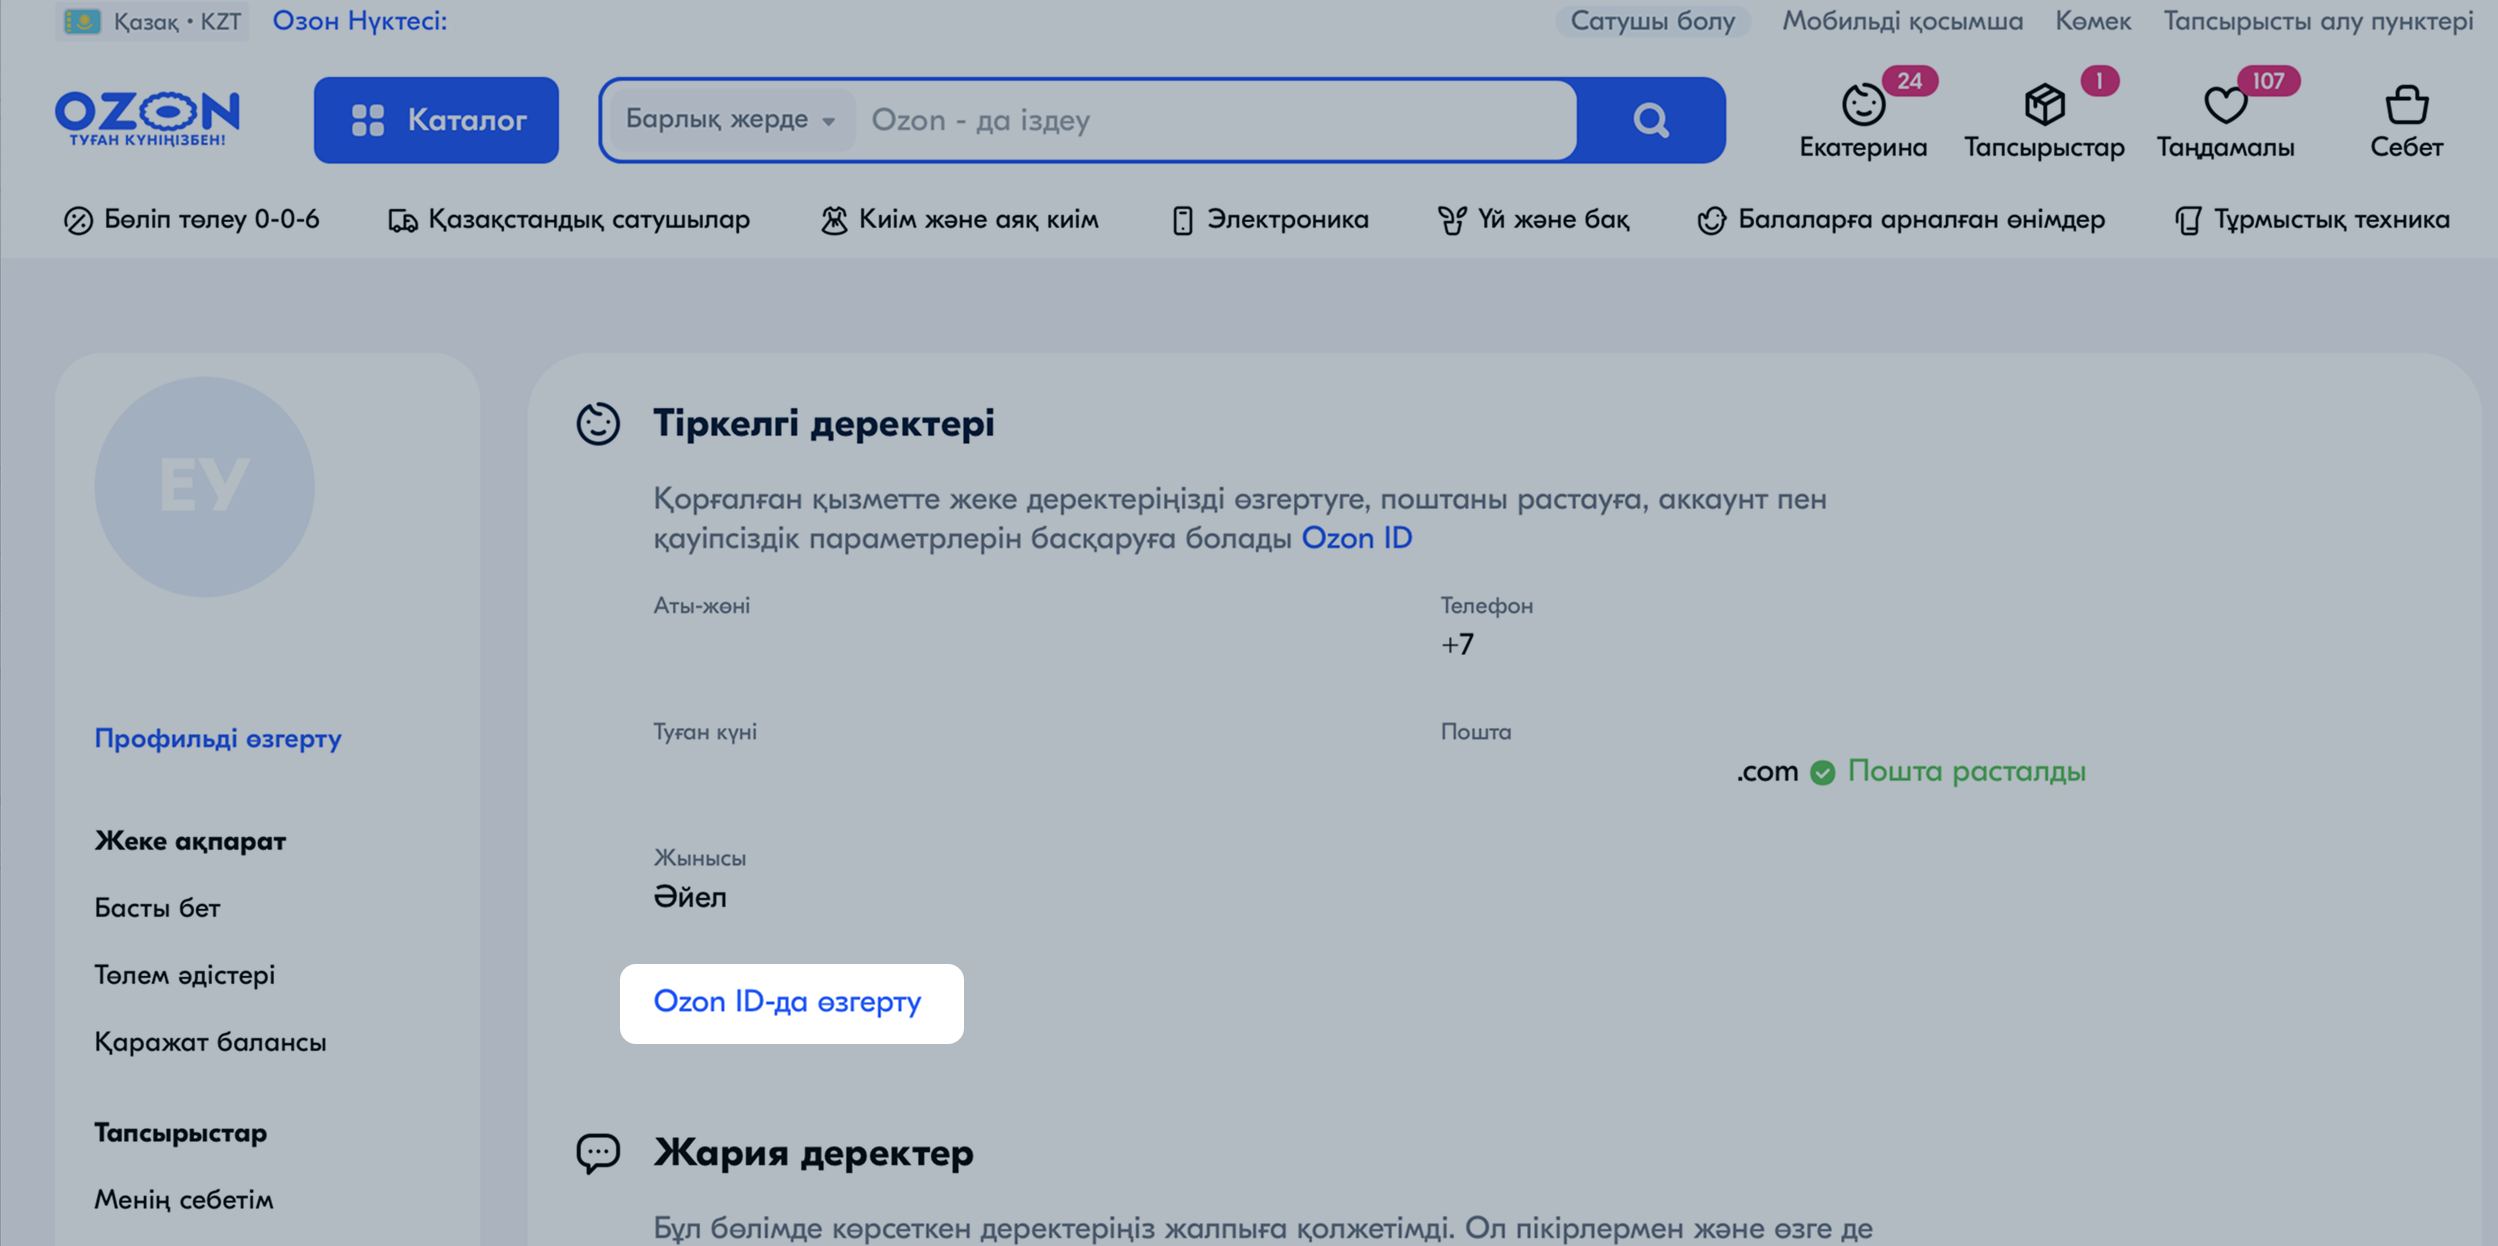Viewport: 2498px width, 1246px height.
Task: Click the Пошта расталды status text
Action: pos(1966,771)
